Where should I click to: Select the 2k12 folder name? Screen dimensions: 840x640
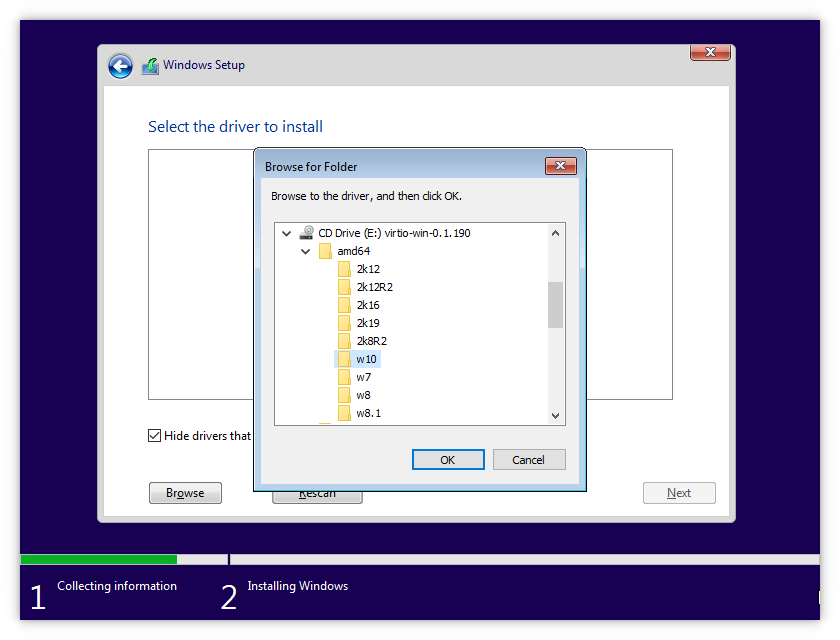point(368,269)
